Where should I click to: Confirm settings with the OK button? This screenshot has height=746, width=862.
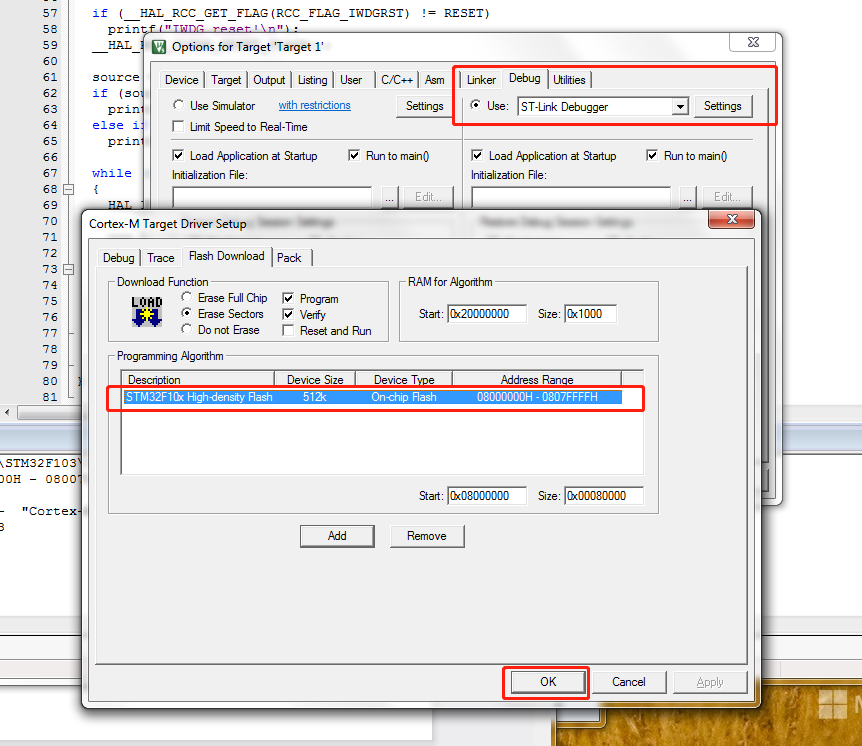coord(546,682)
